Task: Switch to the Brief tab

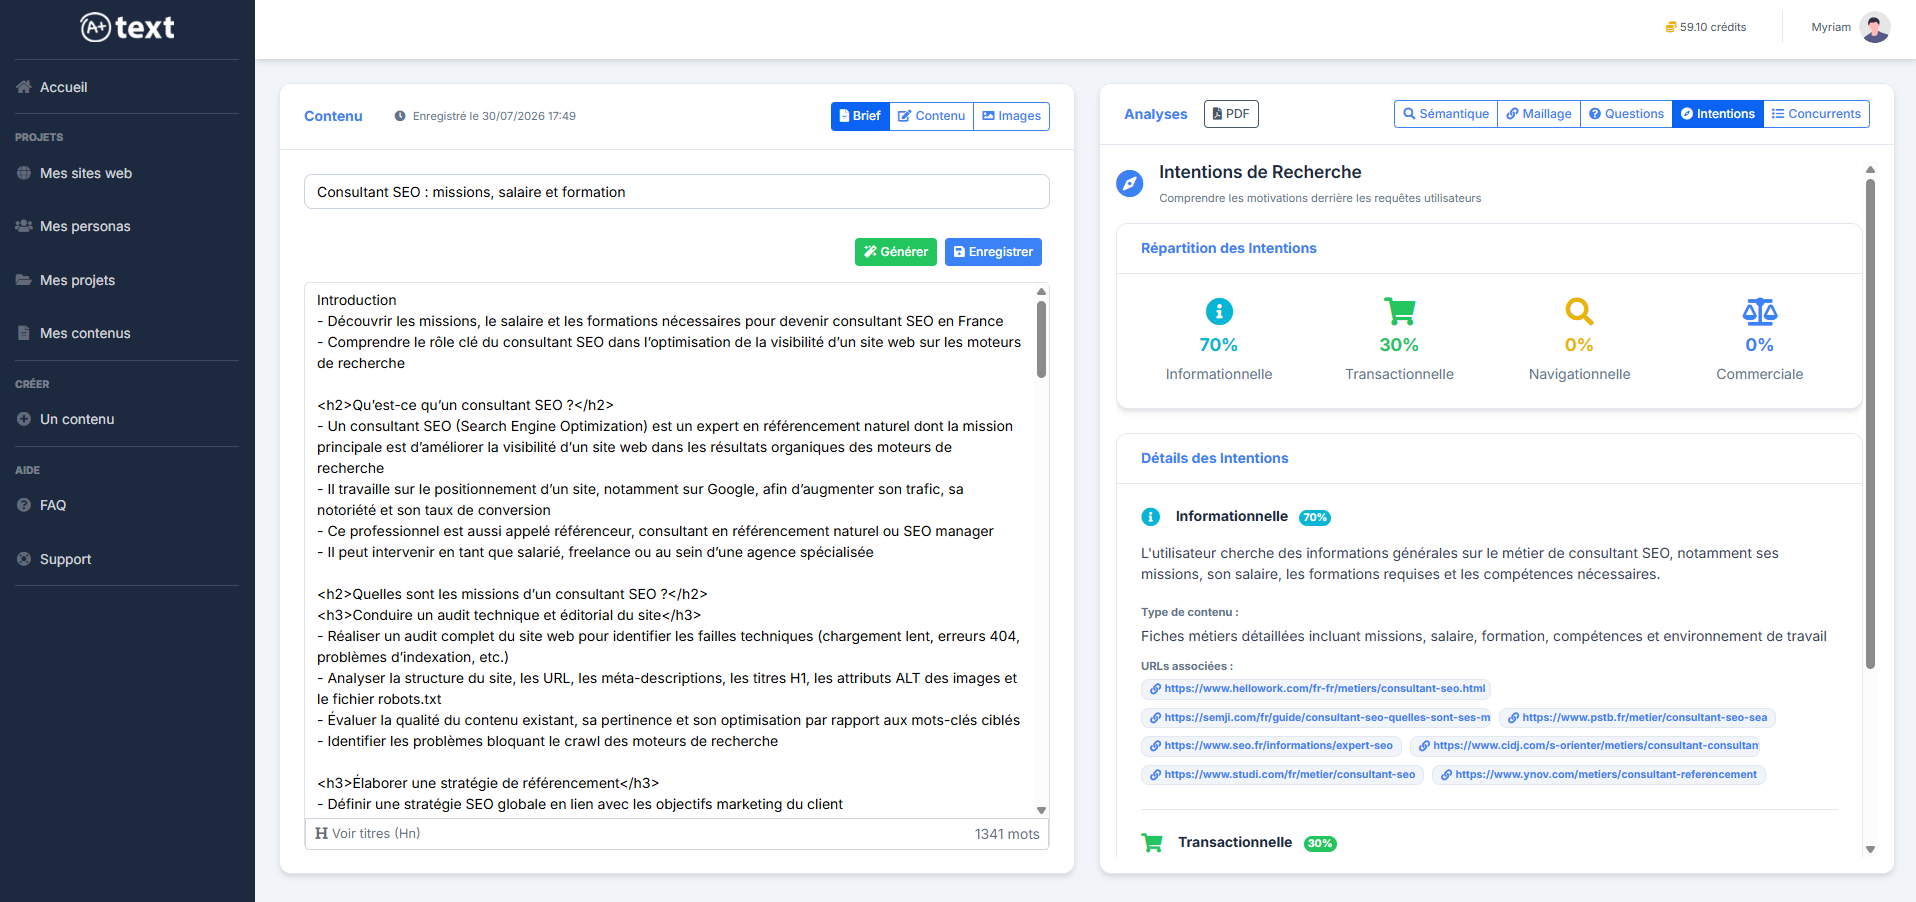Action: pyautogui.click(x=860, y=116)
